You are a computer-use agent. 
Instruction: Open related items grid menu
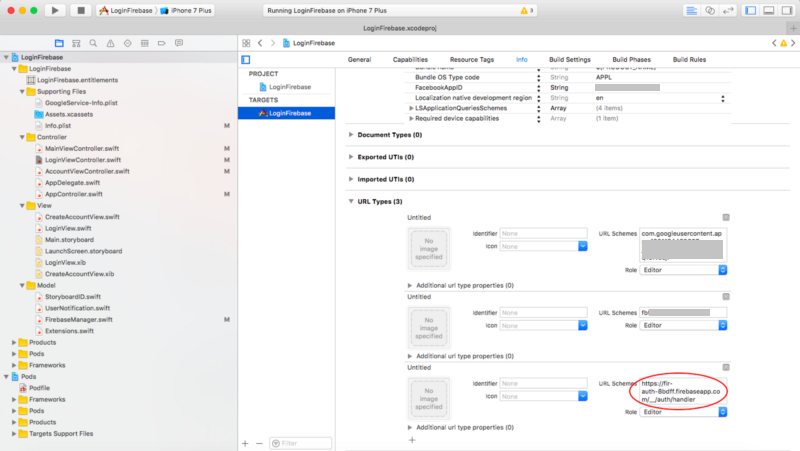point(246,43)
